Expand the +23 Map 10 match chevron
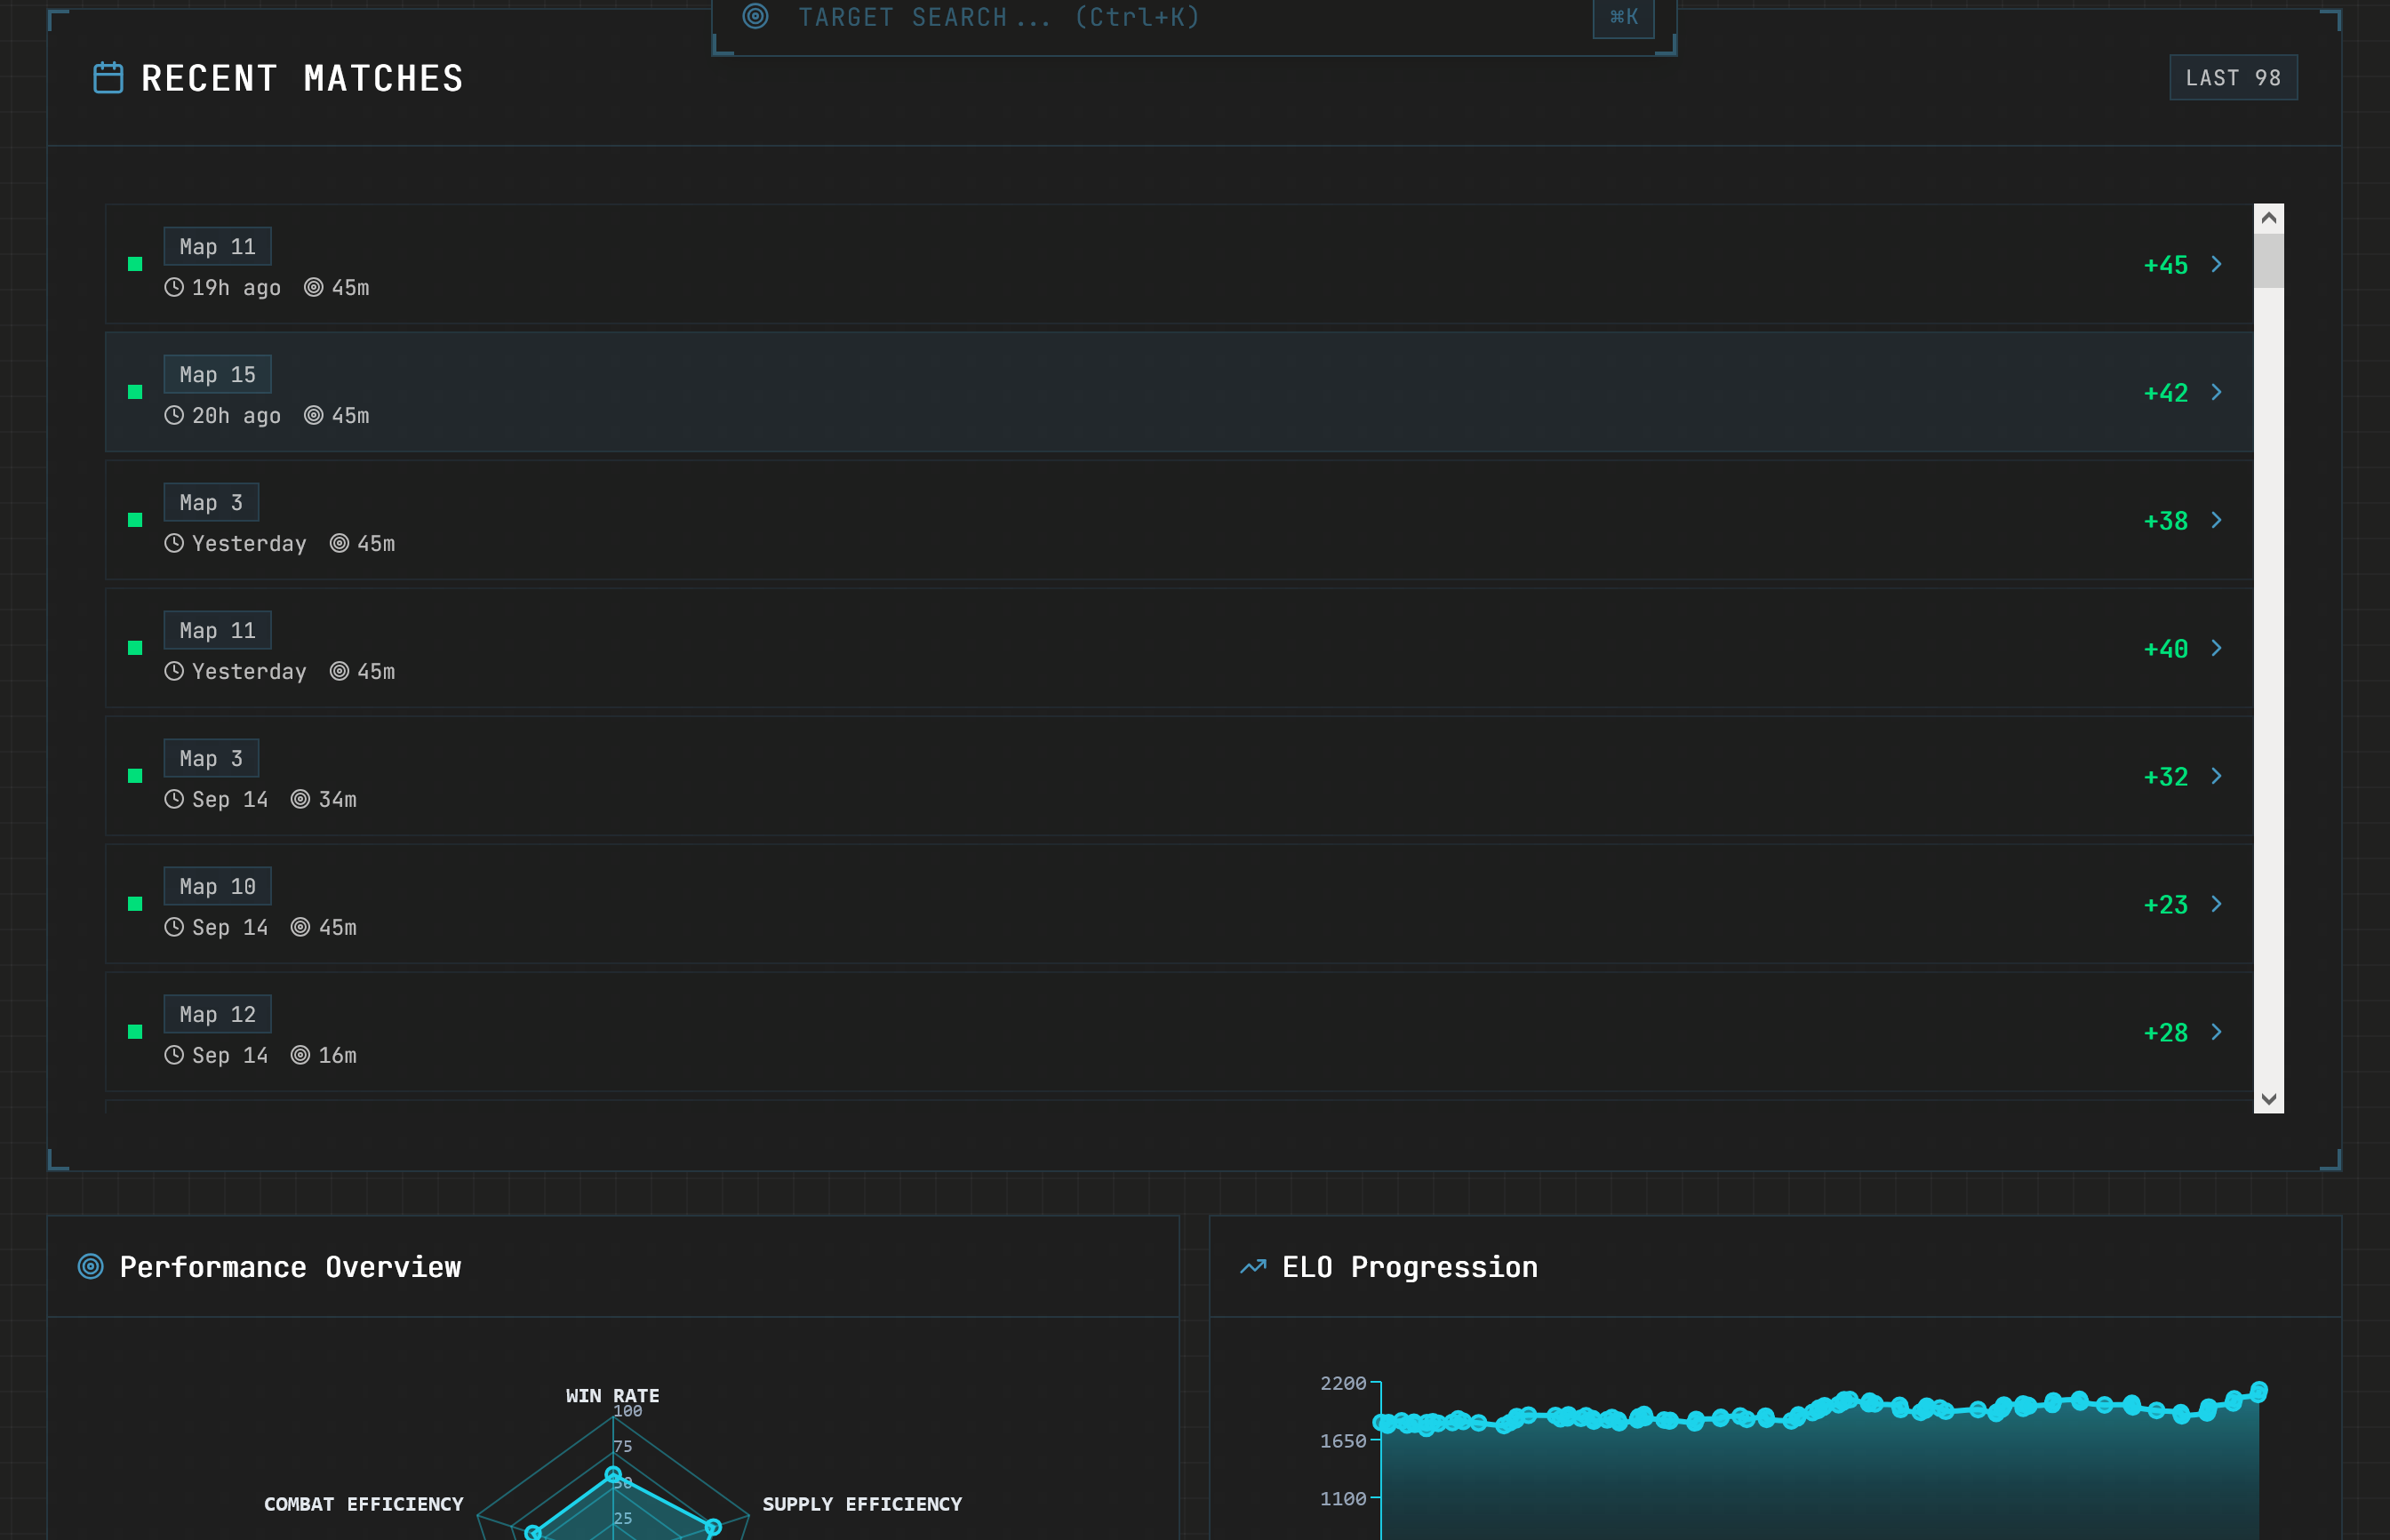 pyautogui.click(x=2216, y=904)
